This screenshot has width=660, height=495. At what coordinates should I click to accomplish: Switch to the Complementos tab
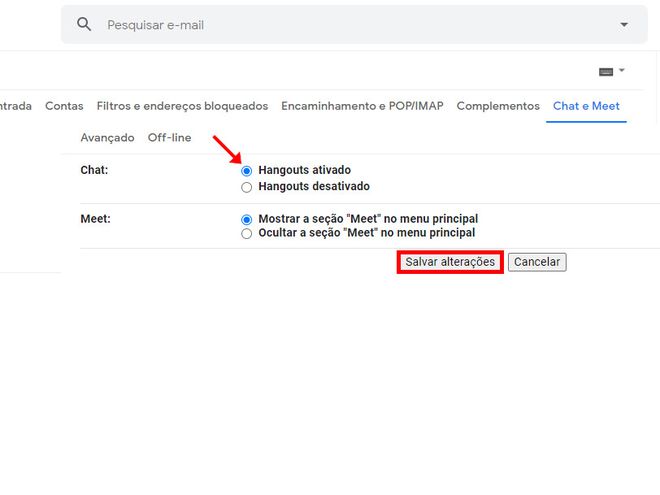click(x=498, y=106)
